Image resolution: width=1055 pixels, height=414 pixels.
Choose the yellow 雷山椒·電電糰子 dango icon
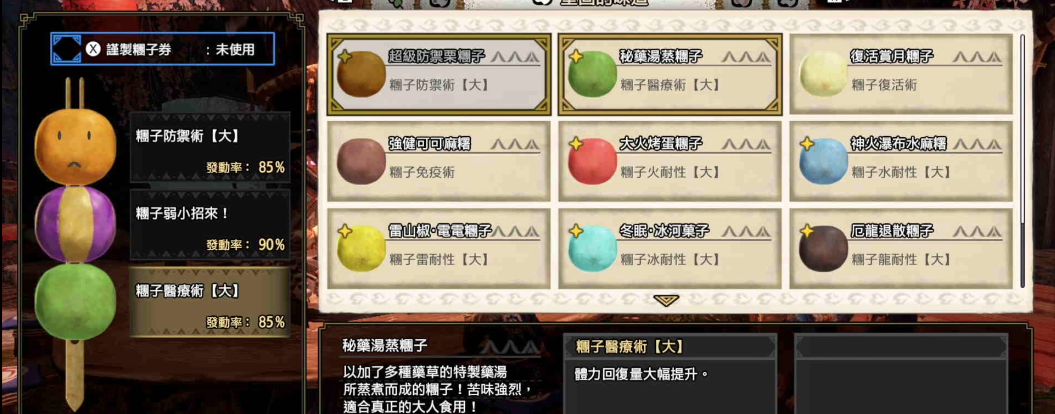click(361, 248)
